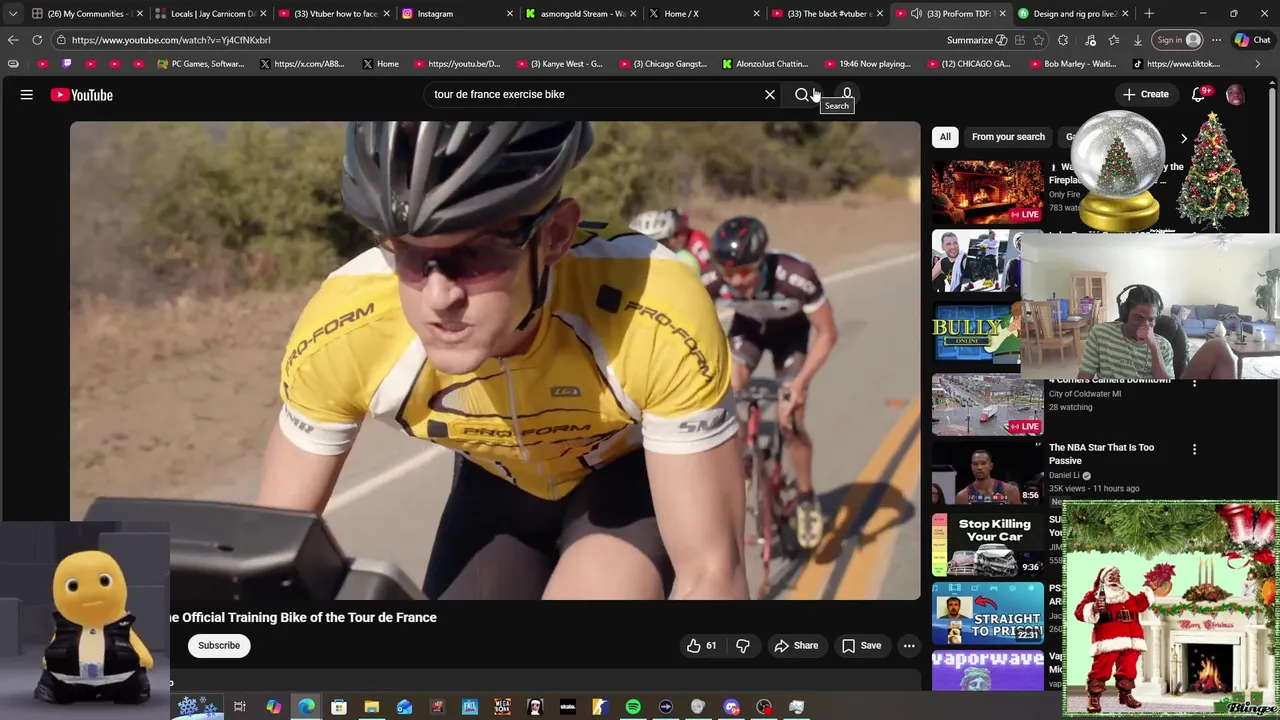The width and height of the screenshot is (1280, 720).
Task: Run search with magnifying glass button
Action: [802, 95]
